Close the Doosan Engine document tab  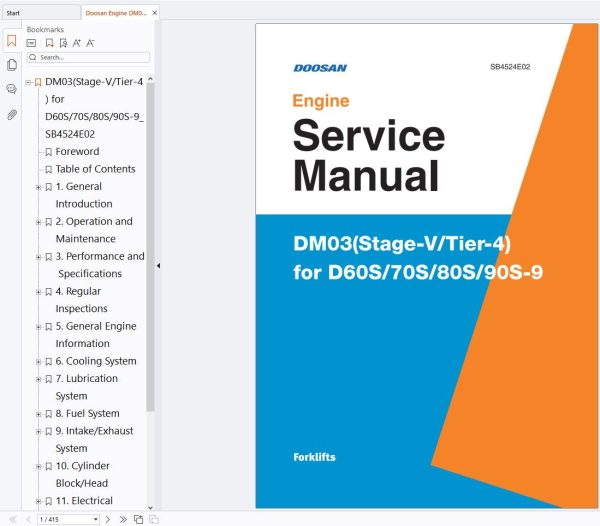click(155, 13)
